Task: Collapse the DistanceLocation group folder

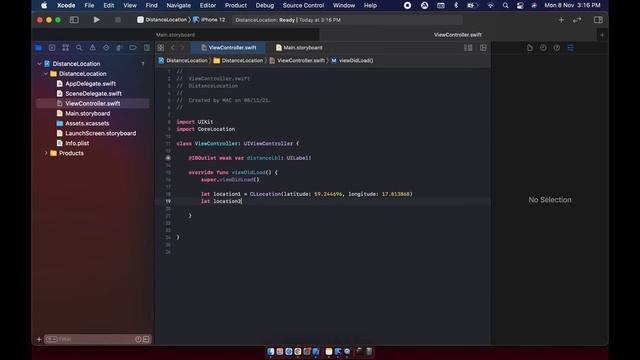Action: [x=46, y=74]
